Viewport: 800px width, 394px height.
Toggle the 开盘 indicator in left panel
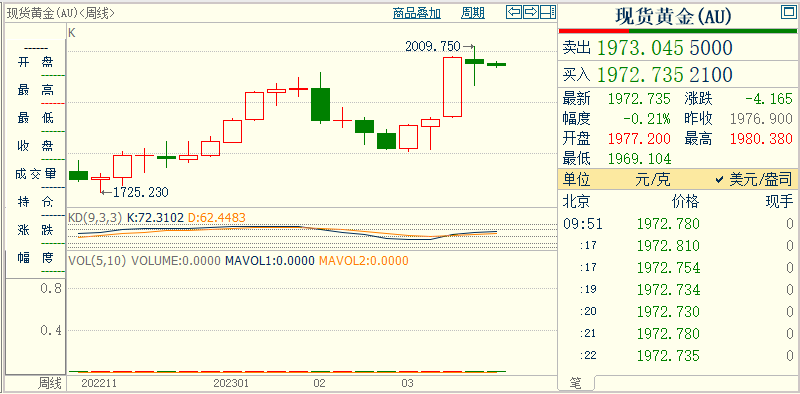click(x=35, y=62)
